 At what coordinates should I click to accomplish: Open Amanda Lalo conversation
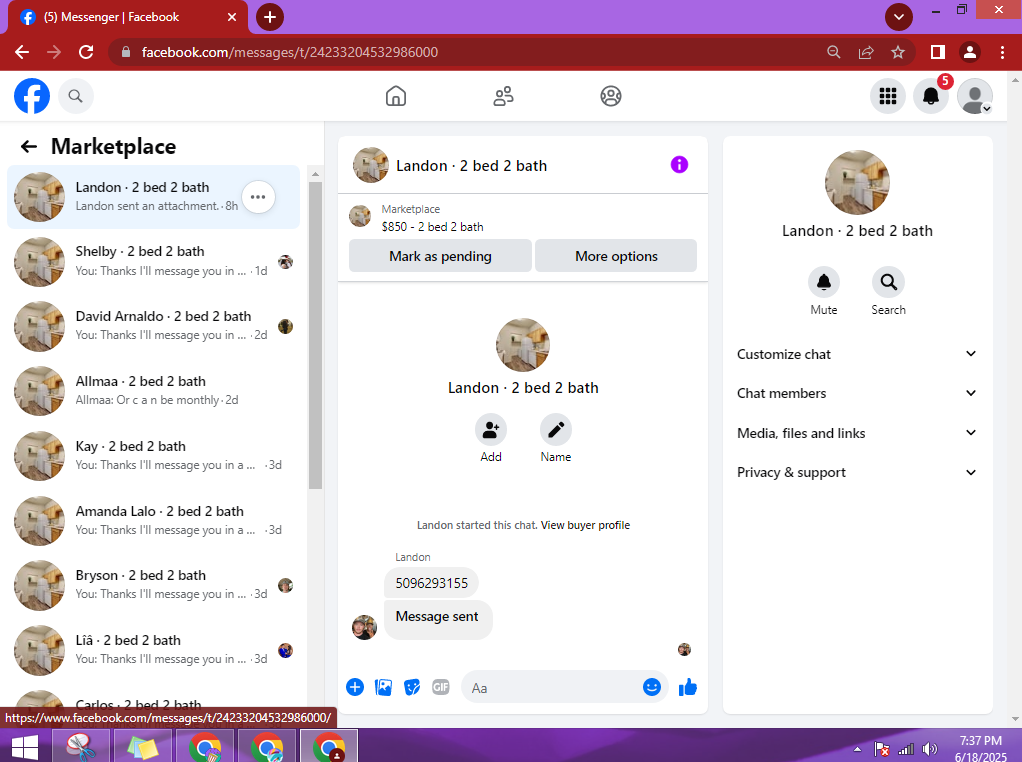(154, 521)
